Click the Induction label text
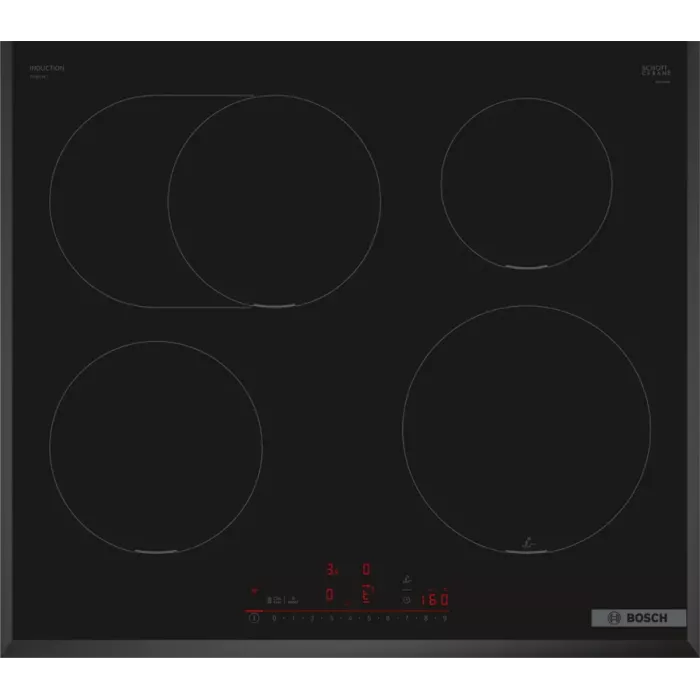Image resolution: width=700 pixels, height=700 pixels. click(47, 68)
